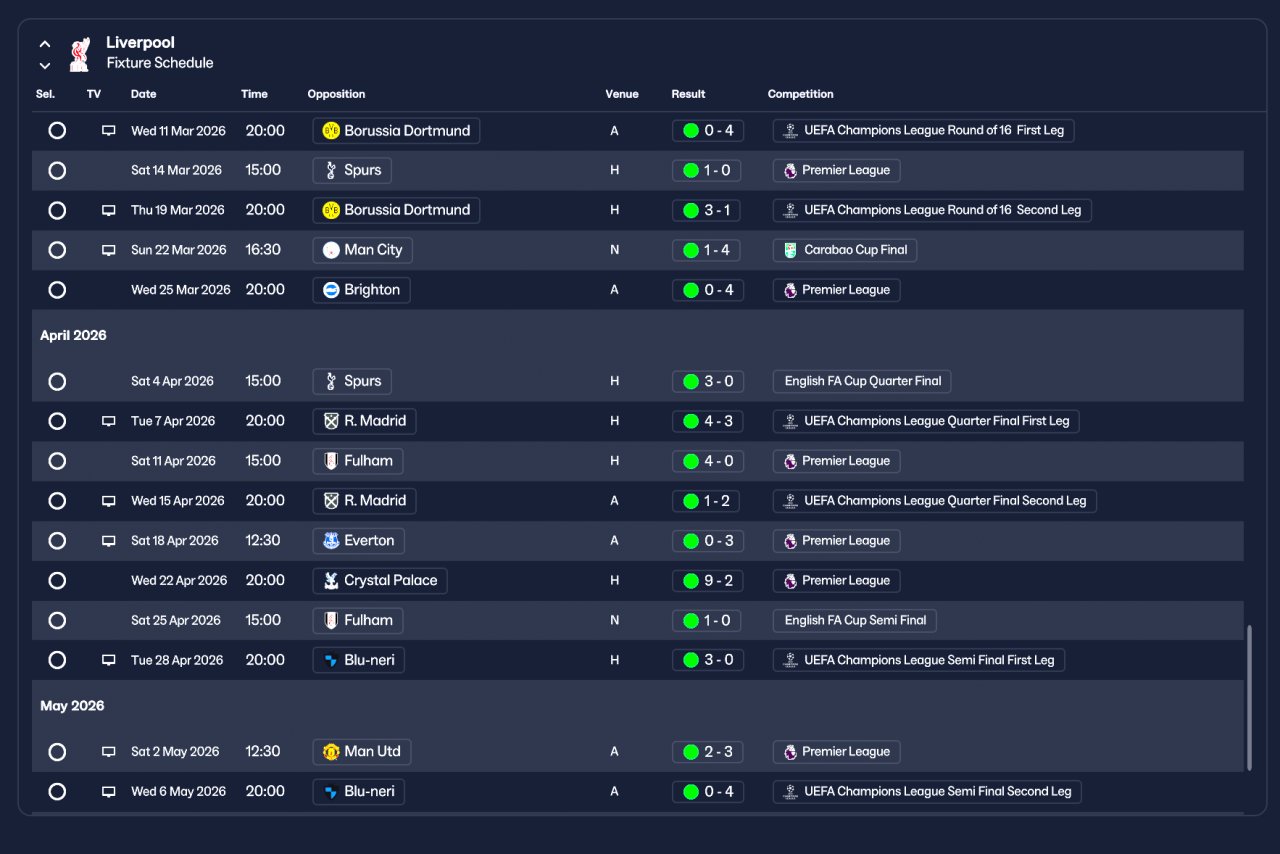The height and width of the screenshot is (854, 1280).
Task: Open the 1 - 4 result against Man City
Action: [708, 251]
